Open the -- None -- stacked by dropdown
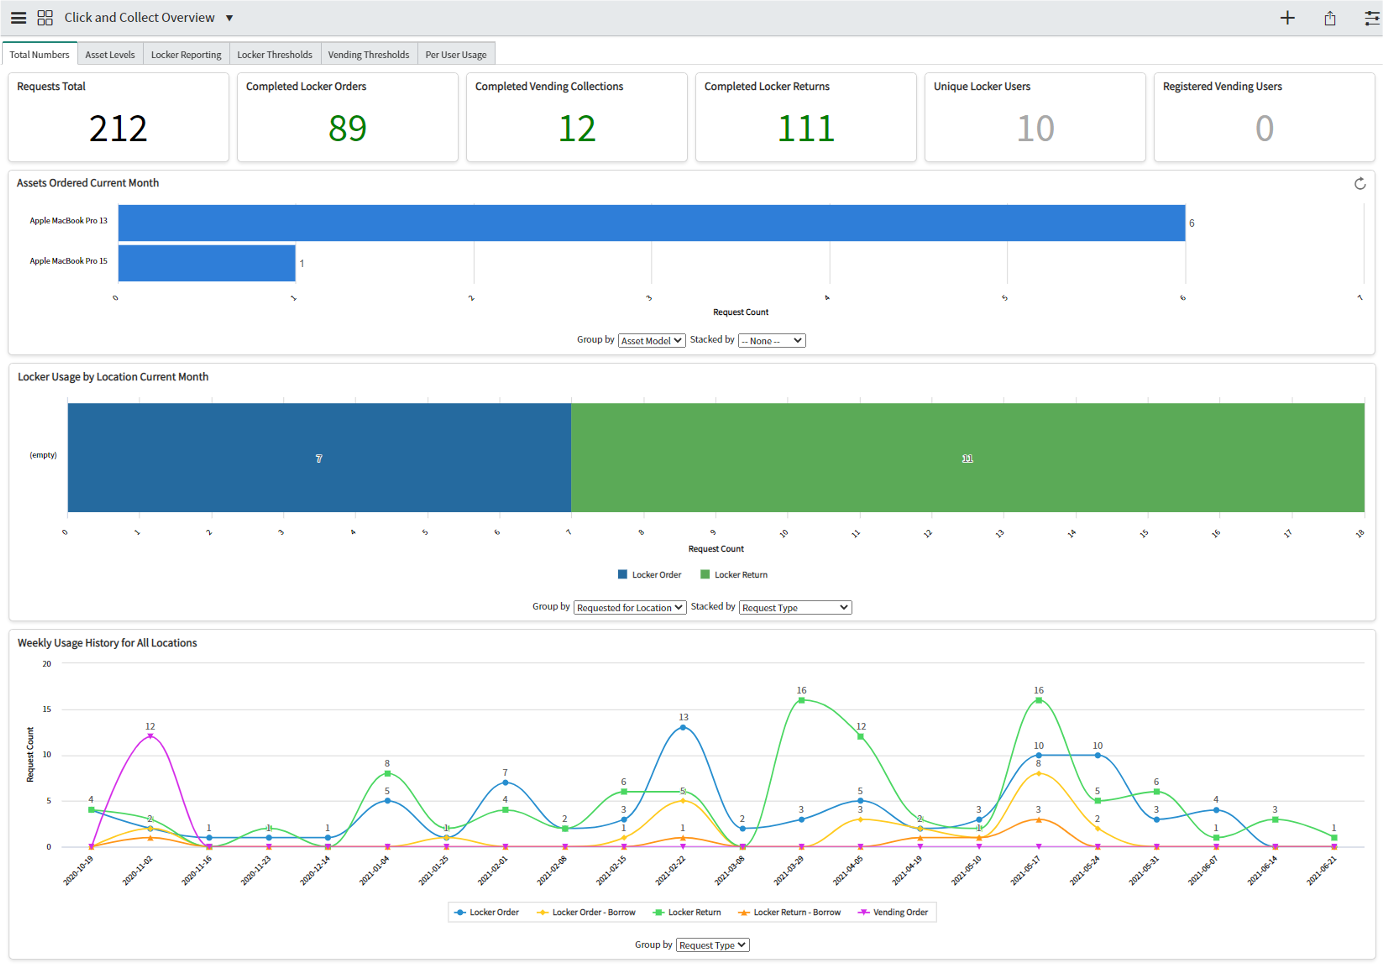The height and width of the screenshot is (968, 1383). [x=772, y=341]
